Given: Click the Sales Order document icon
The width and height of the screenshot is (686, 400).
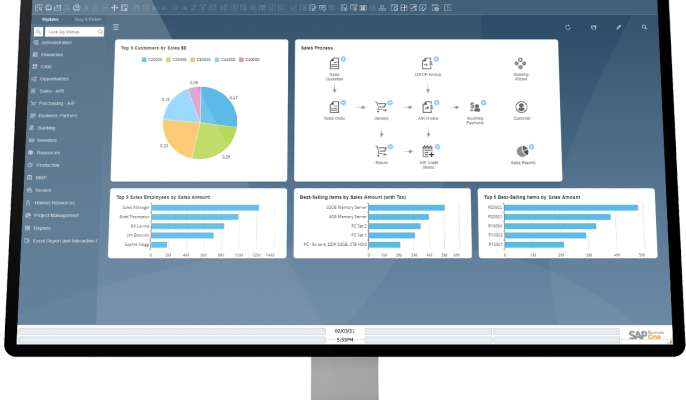Looking at the screenshot, I should click(x=335, y=106).
